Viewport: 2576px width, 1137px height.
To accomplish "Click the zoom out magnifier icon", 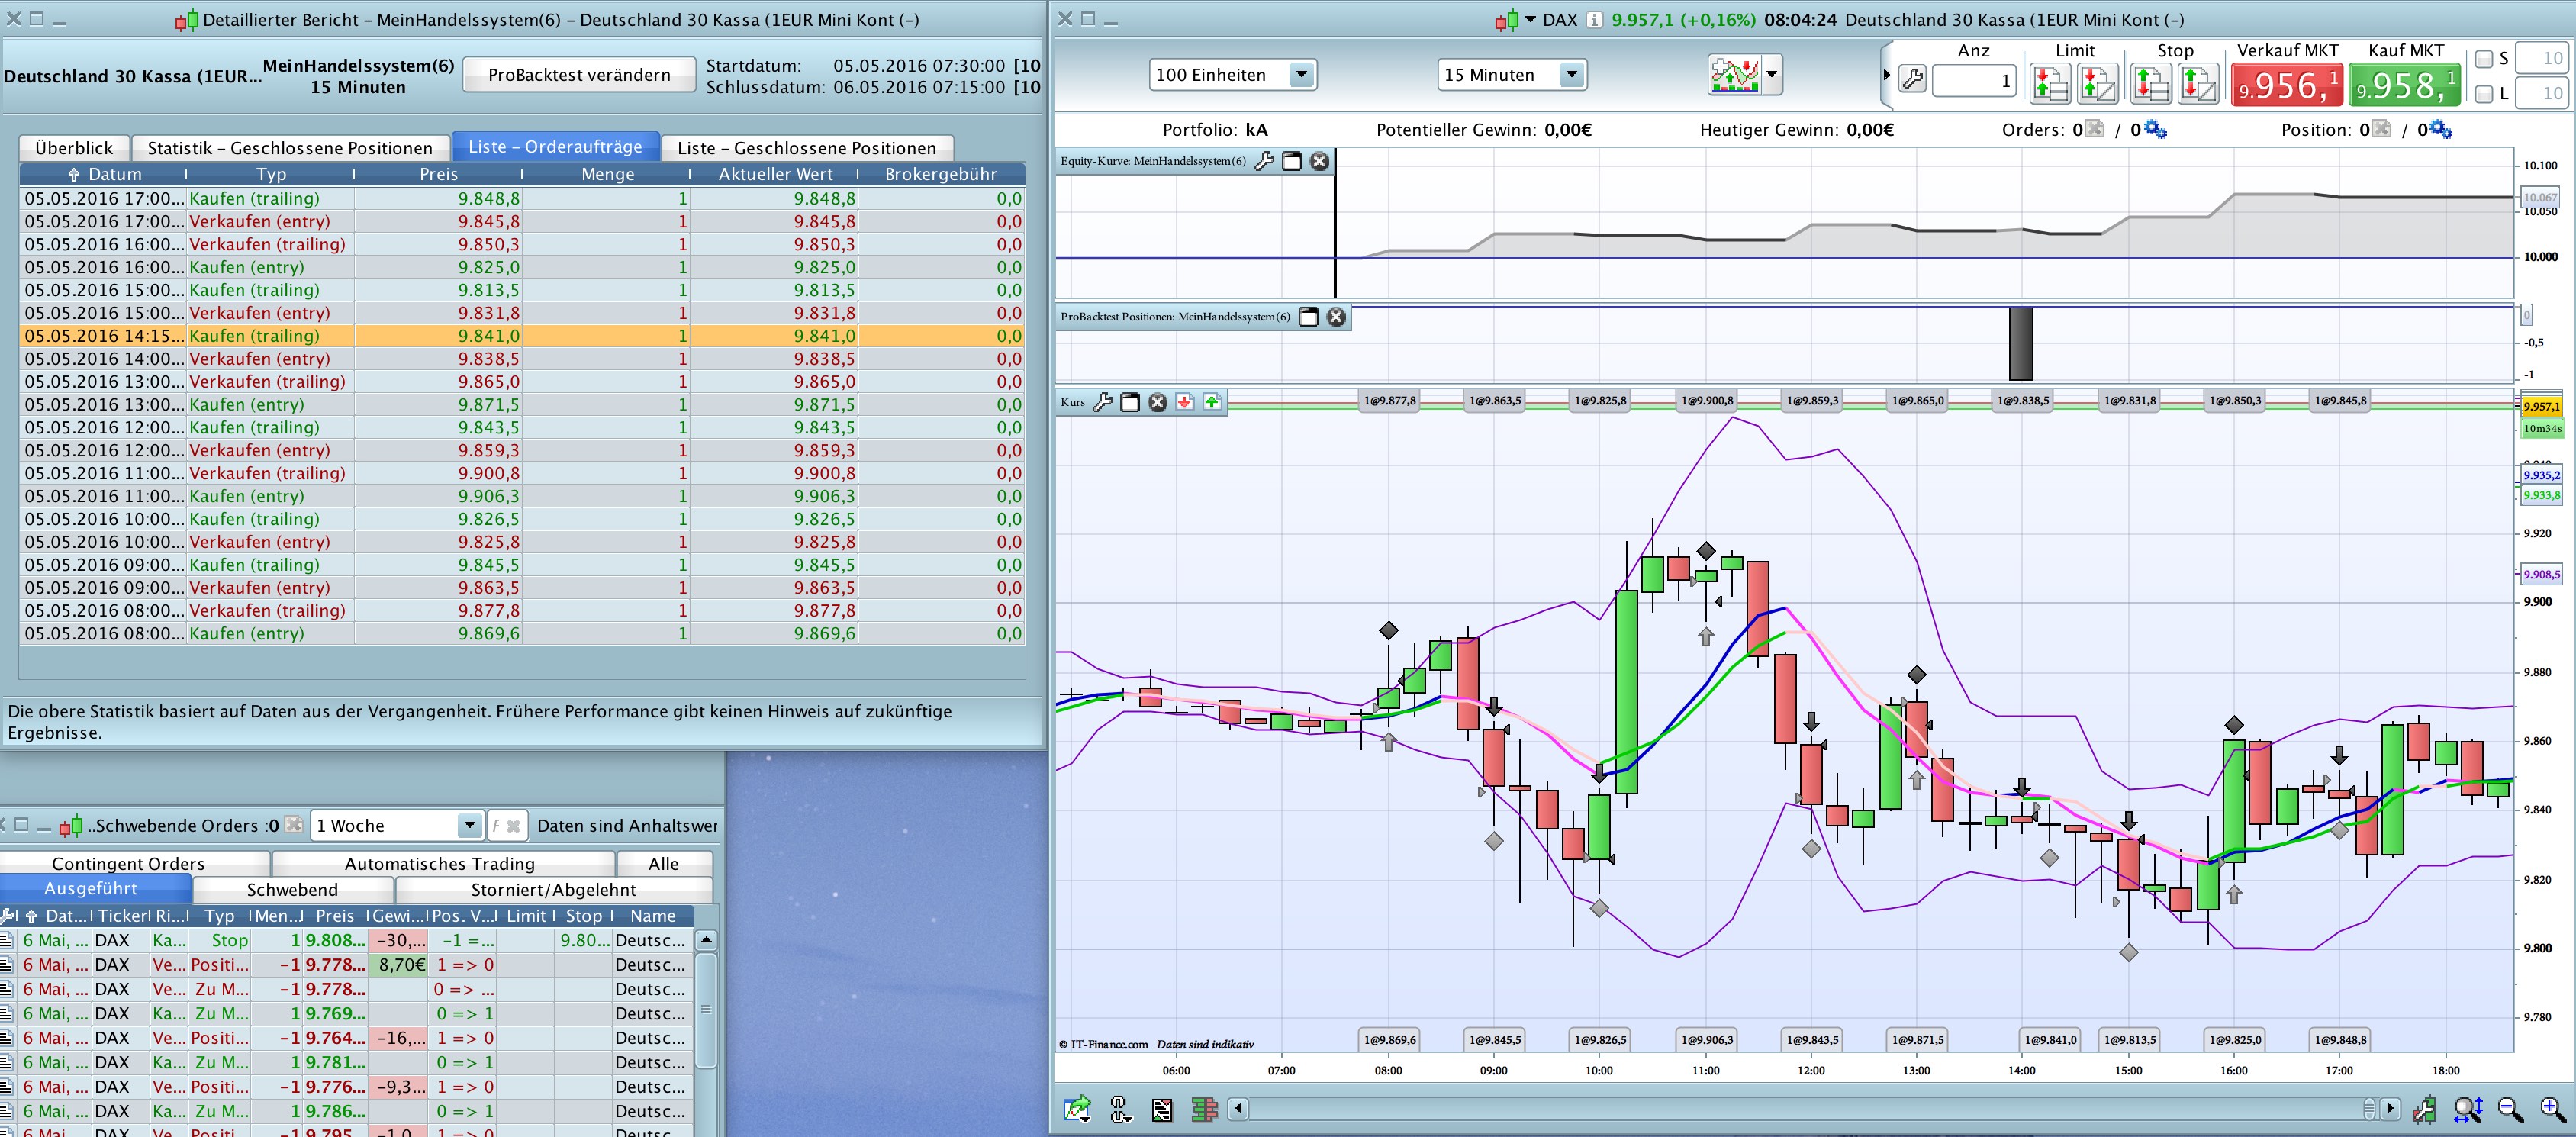I will [2510, 1108].
